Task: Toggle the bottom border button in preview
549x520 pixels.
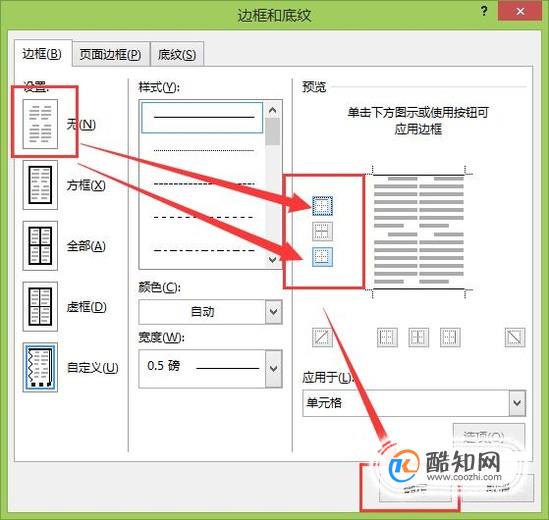Action: [322, 257]
